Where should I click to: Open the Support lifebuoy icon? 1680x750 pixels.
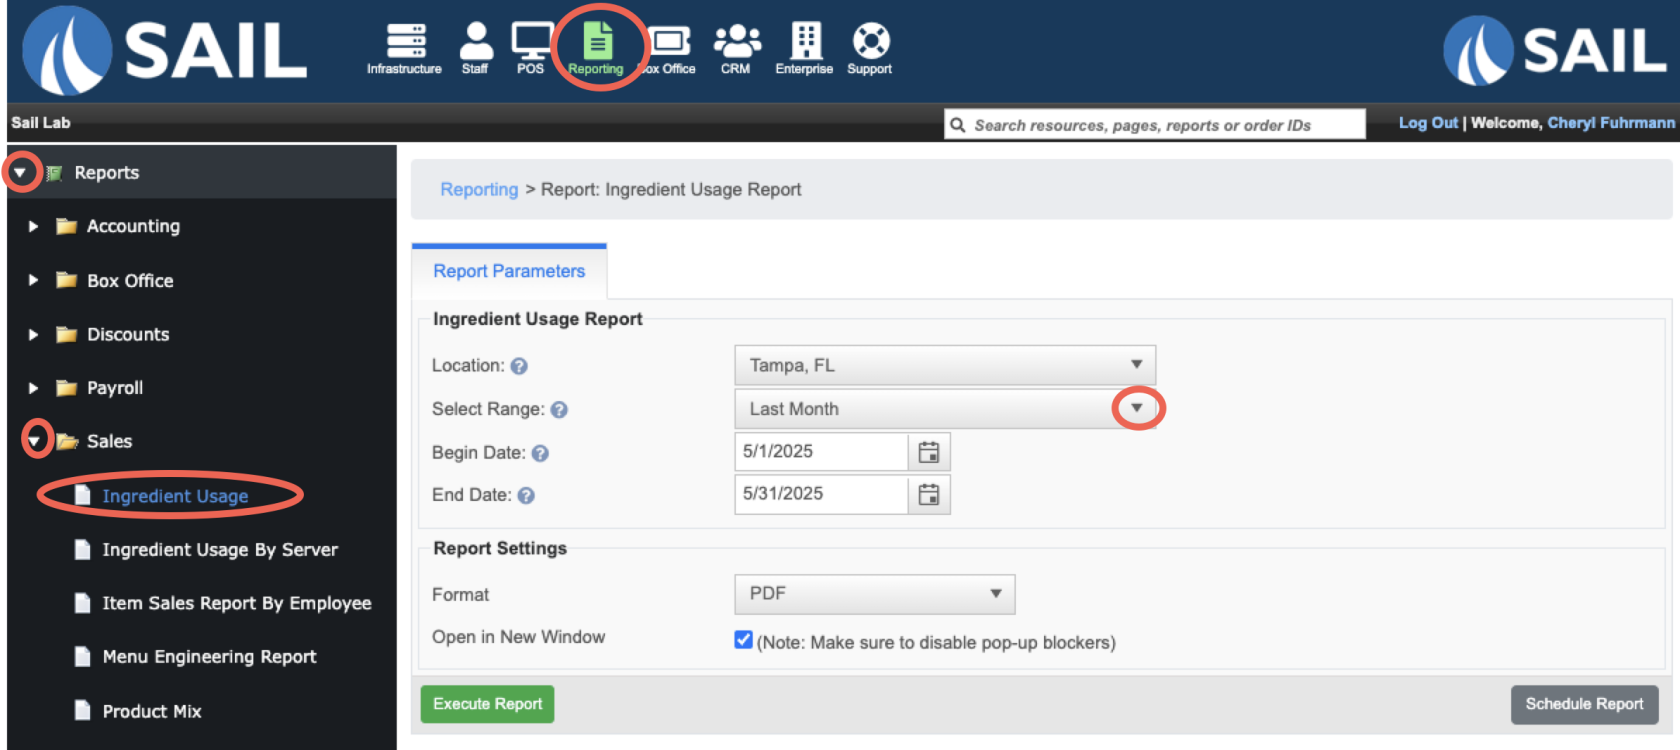[x=870, y=42]
